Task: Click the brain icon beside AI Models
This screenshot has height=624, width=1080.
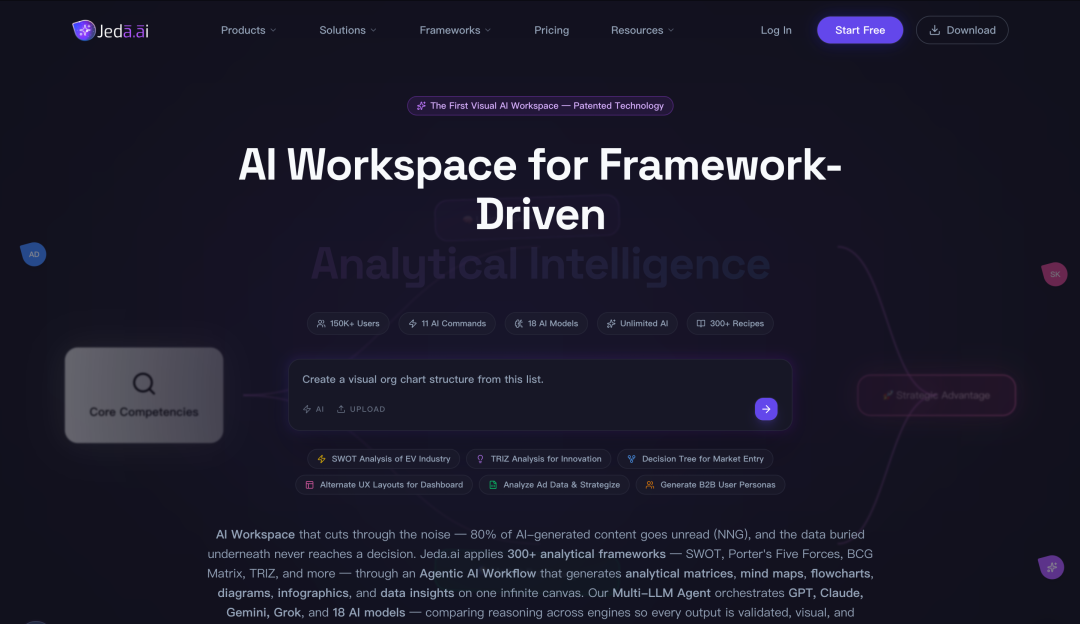Action: (x=519, y=324)
